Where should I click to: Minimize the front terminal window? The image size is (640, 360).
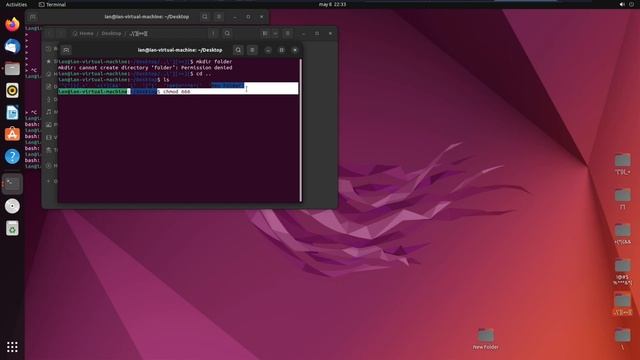[x=268, y=50]
